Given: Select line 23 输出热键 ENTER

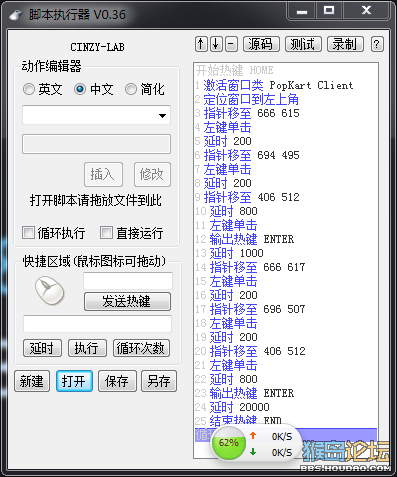Looking at the screenshot, I should [286, 393].
